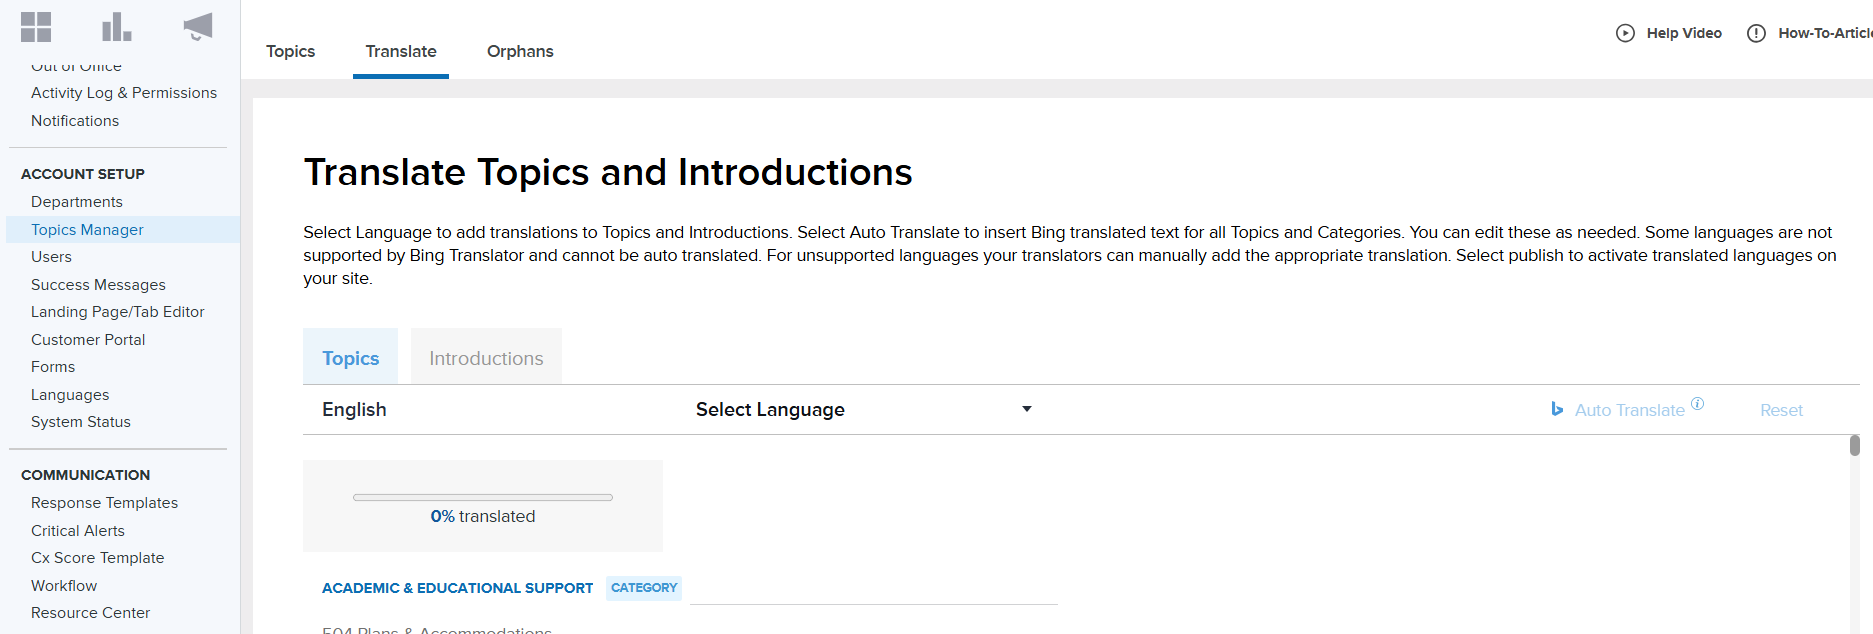Open the Topics top navigation tab
The width and height of the screenshot is (1873, 634).
pos(290,51)
